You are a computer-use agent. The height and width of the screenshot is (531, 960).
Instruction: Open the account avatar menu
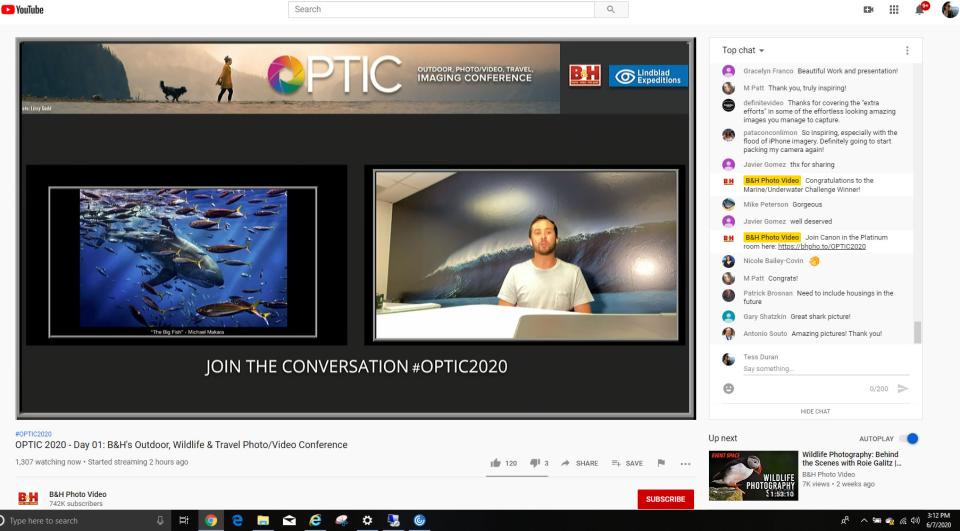950,9
